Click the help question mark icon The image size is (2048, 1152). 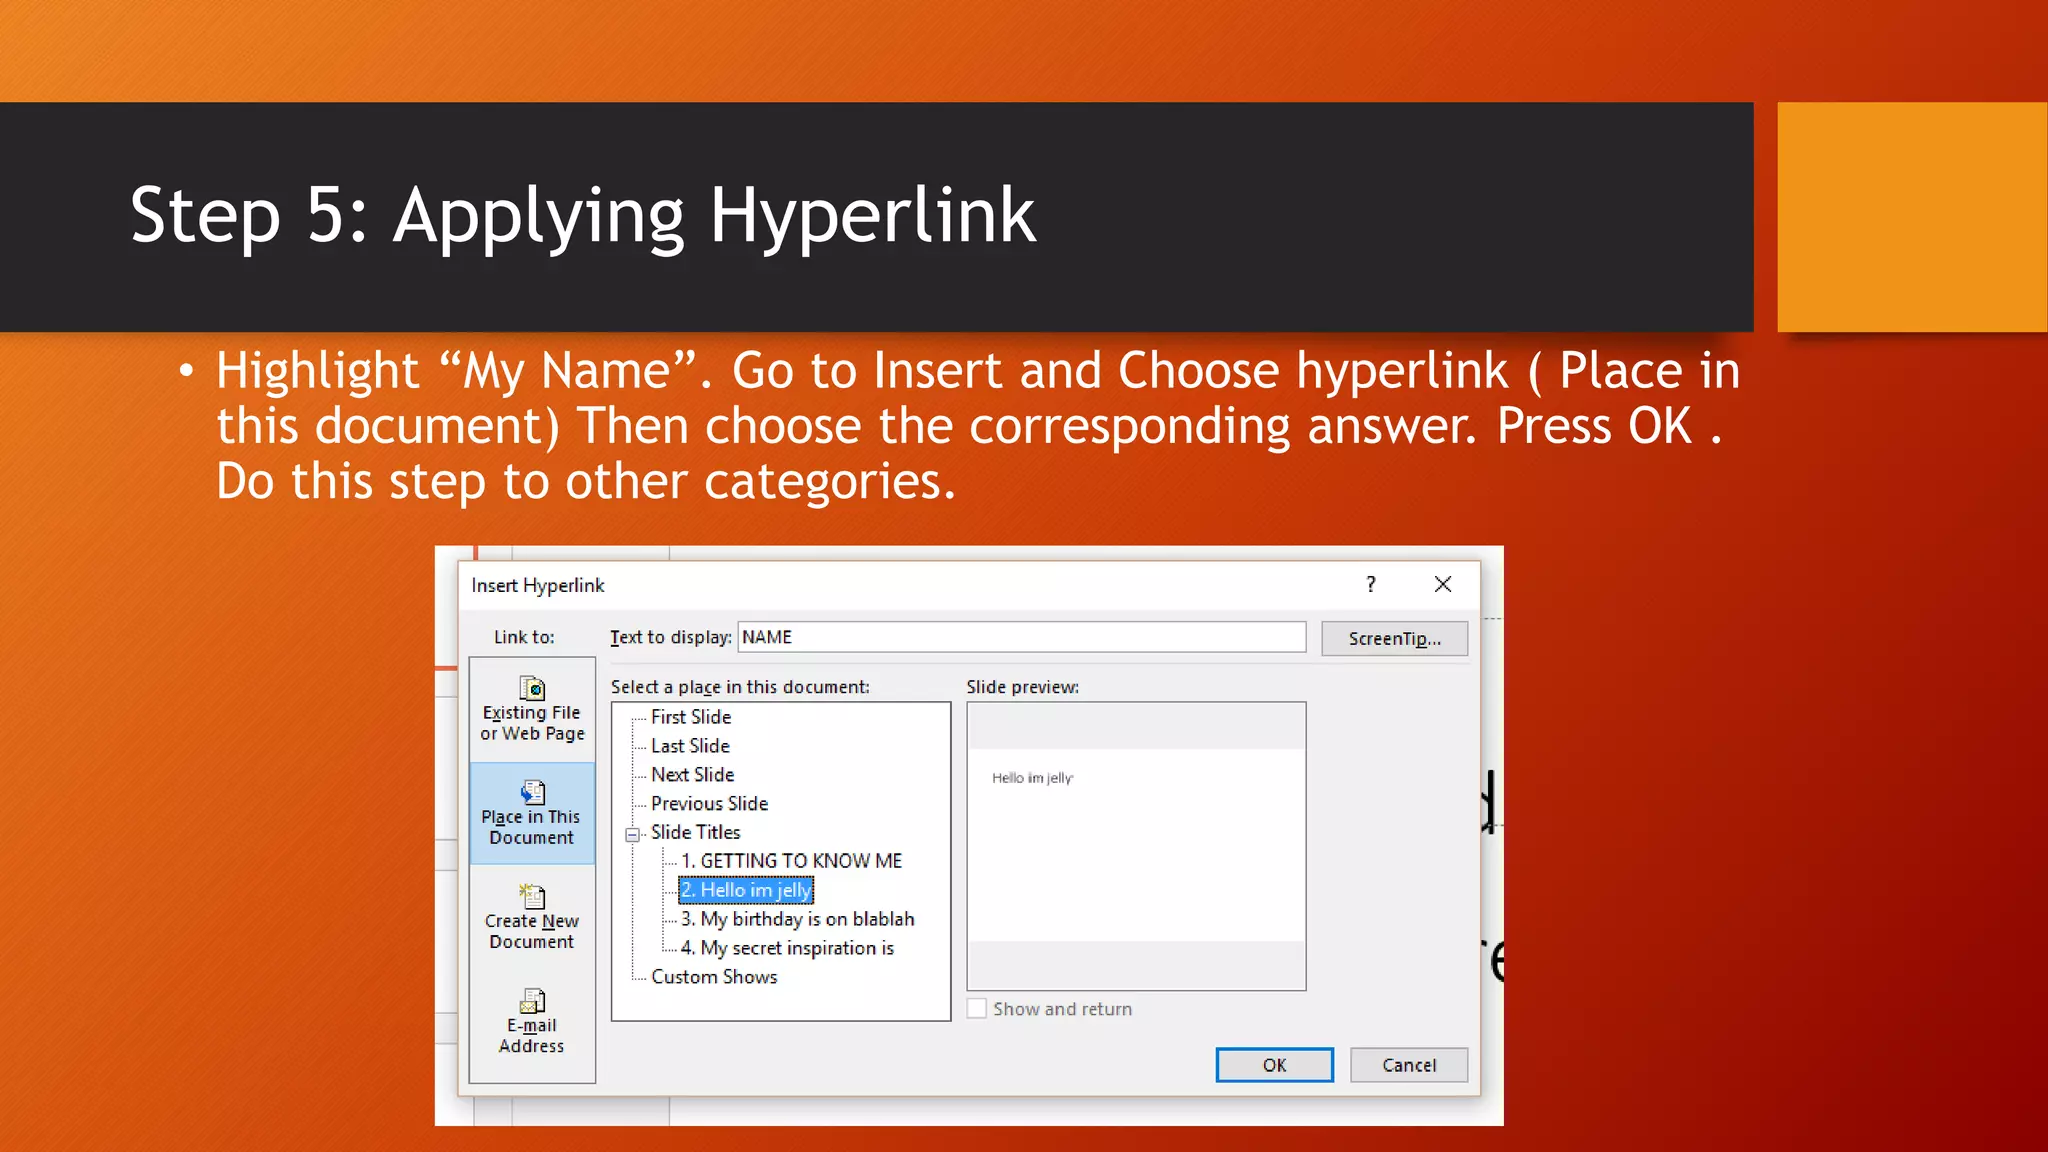(1371, 584)
